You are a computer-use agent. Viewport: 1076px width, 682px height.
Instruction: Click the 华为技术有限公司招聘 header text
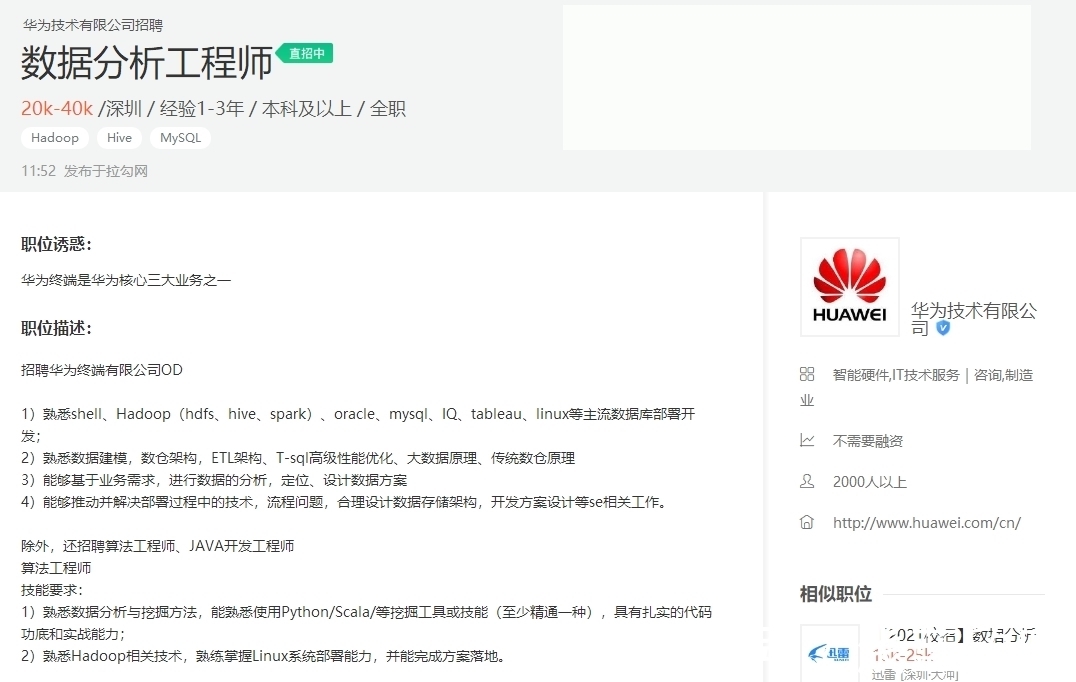click(x=93, y=25)
